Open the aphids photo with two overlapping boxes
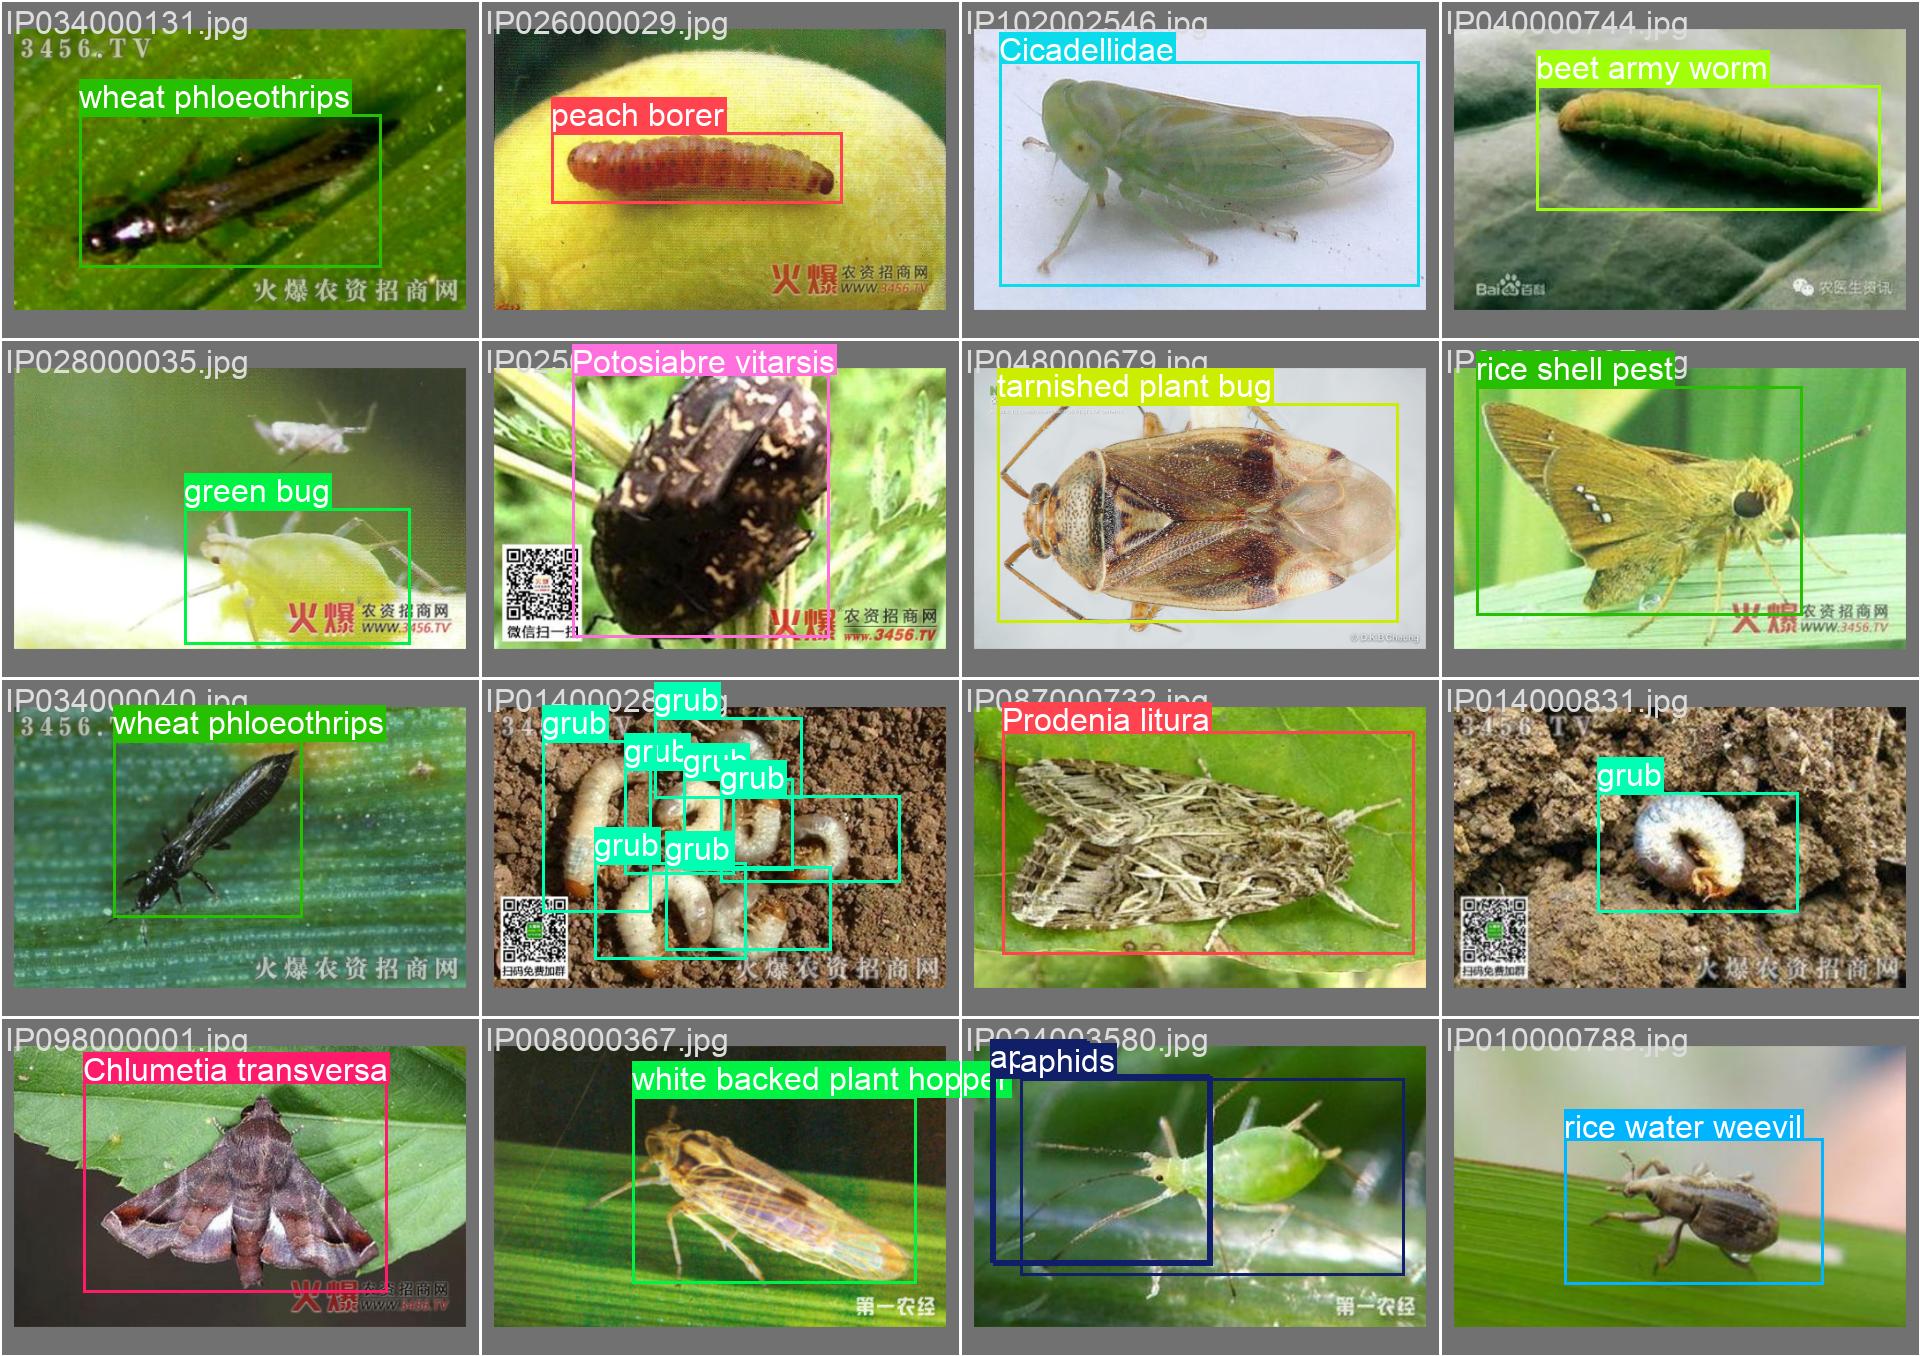The image size is (1920, 1356). [x=1200, y=1186]
